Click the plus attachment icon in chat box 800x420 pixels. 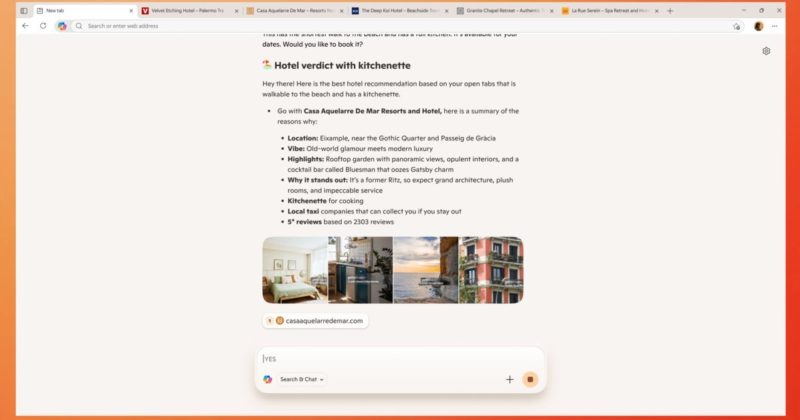point(509,379)
